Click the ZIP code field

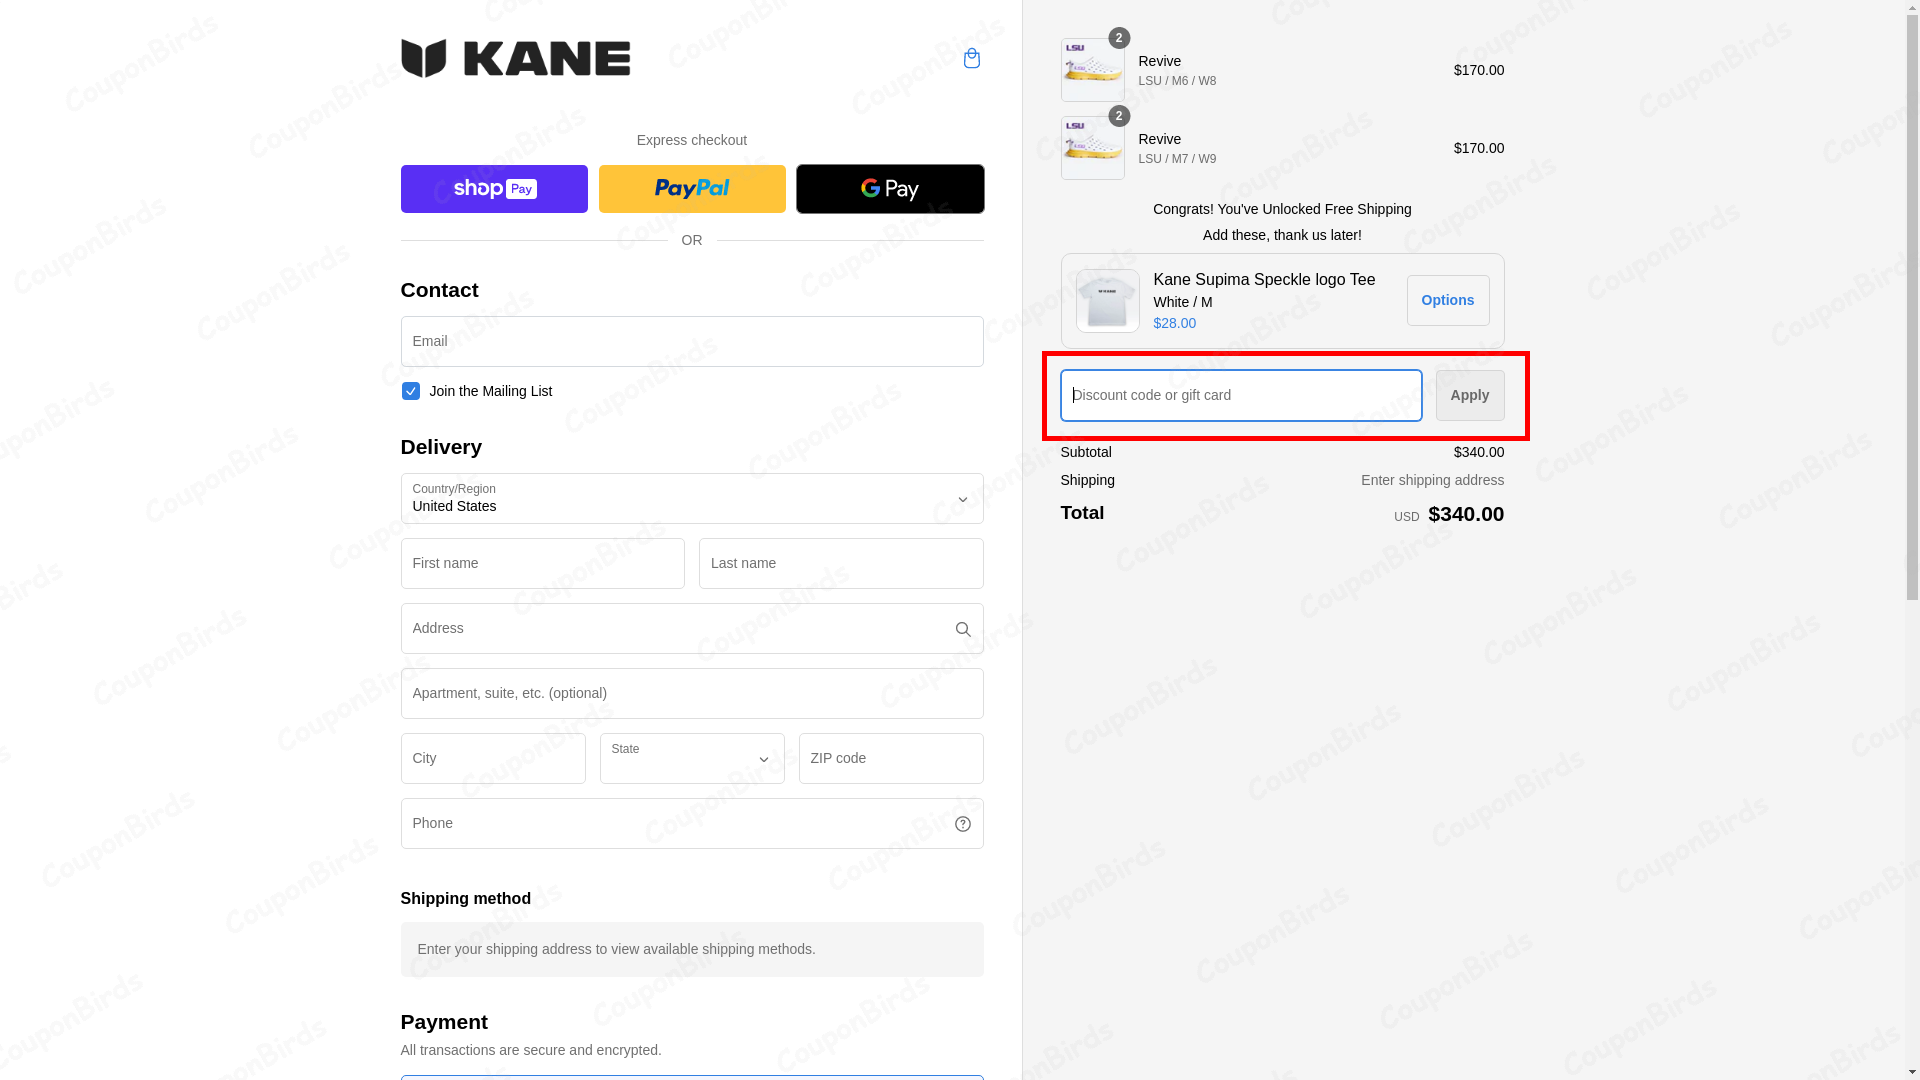click(890, 758)
